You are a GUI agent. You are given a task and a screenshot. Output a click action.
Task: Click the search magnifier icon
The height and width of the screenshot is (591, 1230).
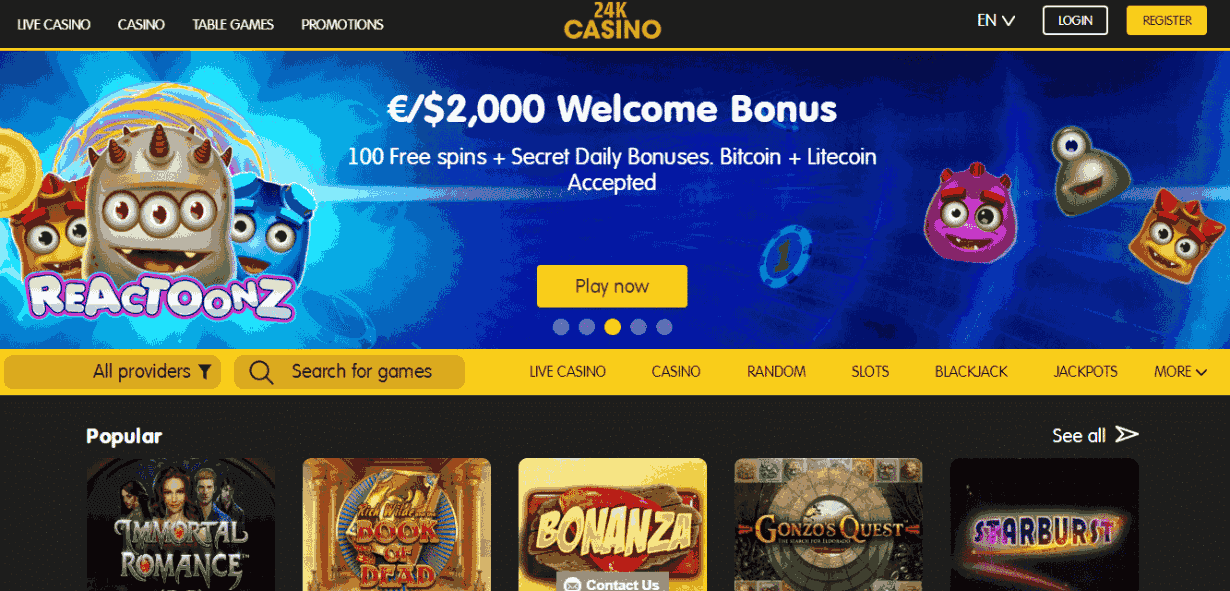261,372
